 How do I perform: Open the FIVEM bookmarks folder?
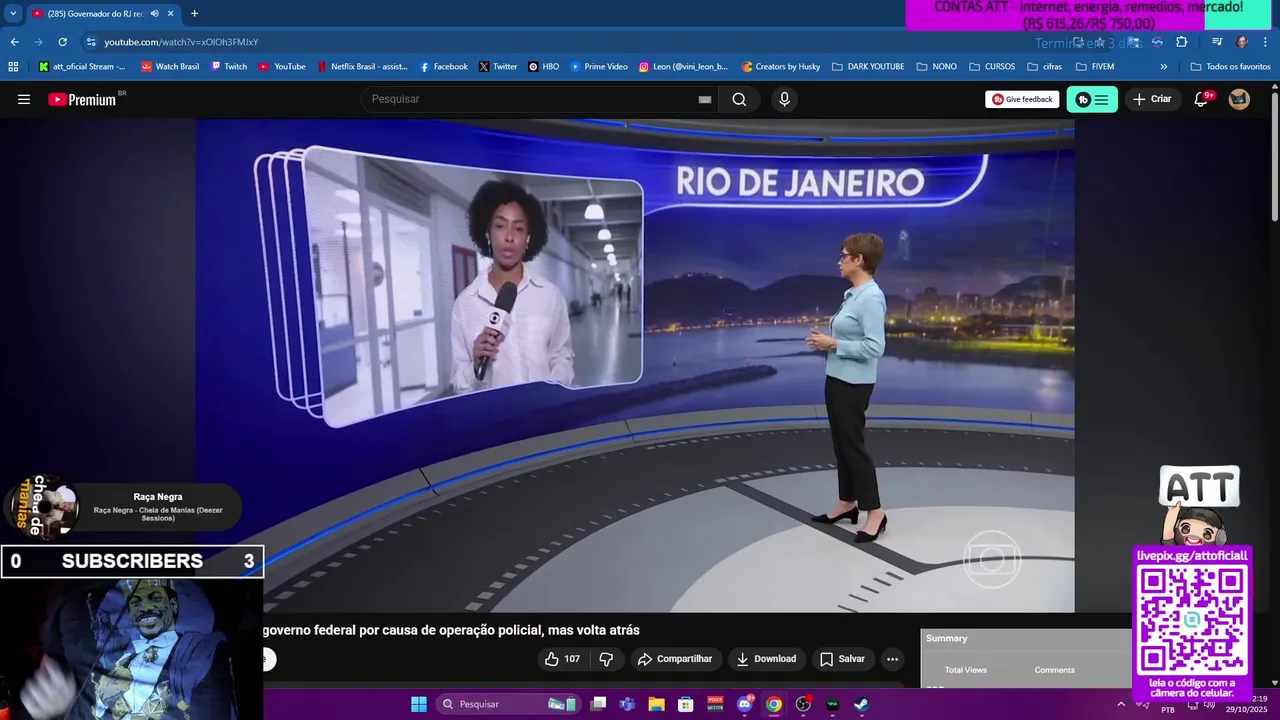coord(1095,67)
